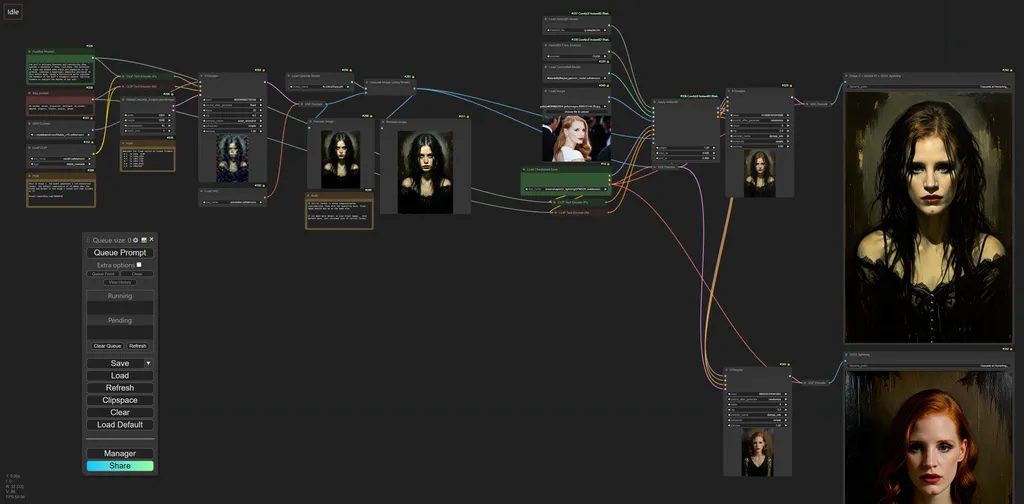Click the image icon beside the settings gear
1024x504 pixels.
pyautogui.click(x=144, y=240)
